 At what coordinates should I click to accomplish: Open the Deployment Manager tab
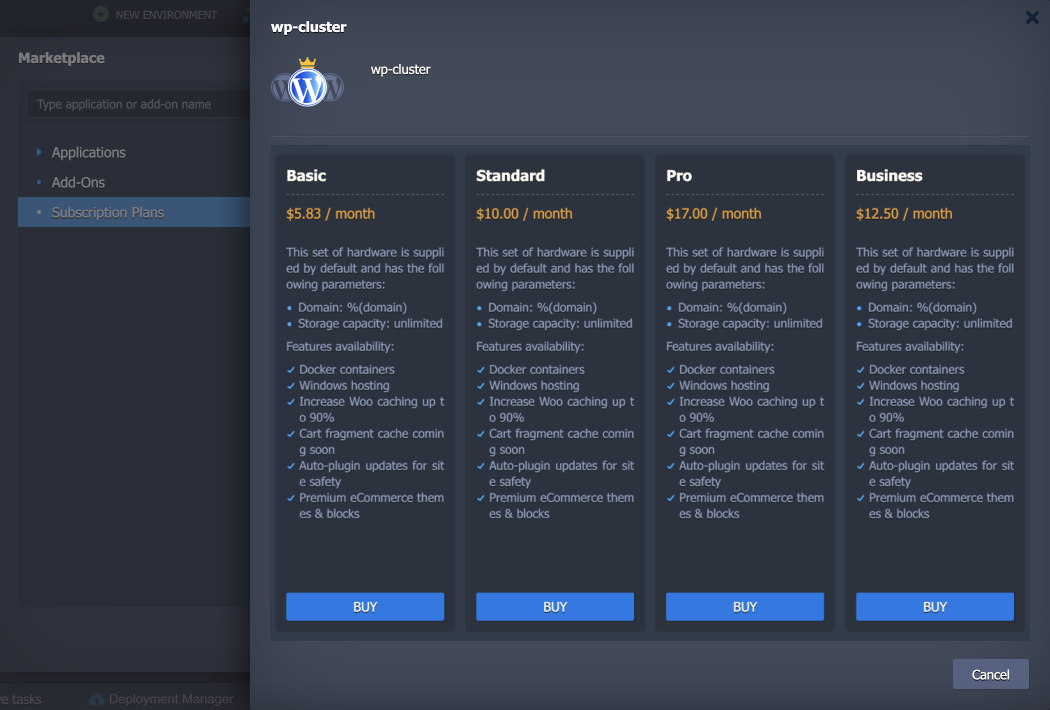pos(170,699)
